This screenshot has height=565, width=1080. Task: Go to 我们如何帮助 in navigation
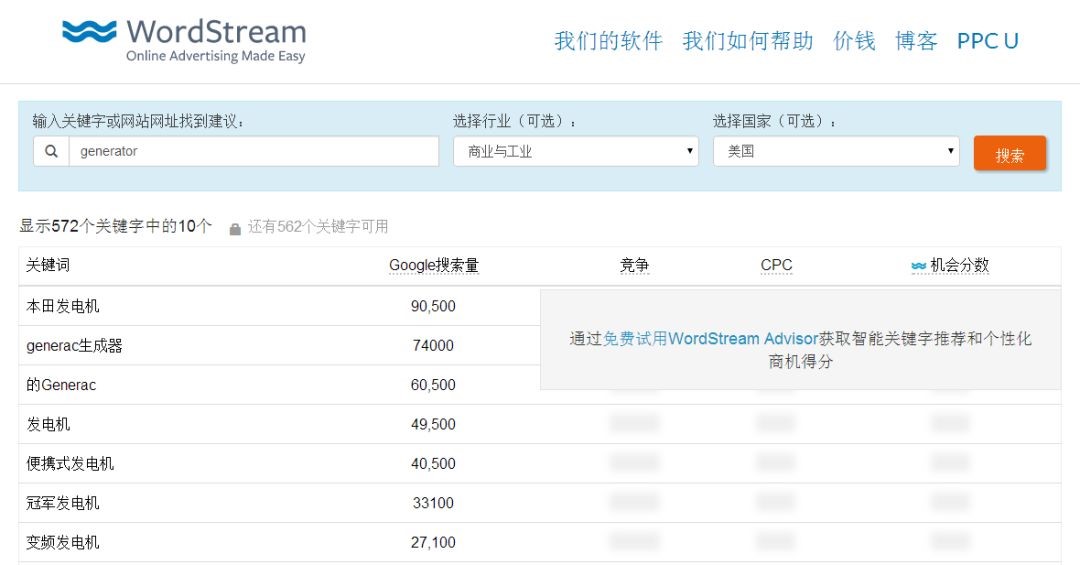[747, 41]
